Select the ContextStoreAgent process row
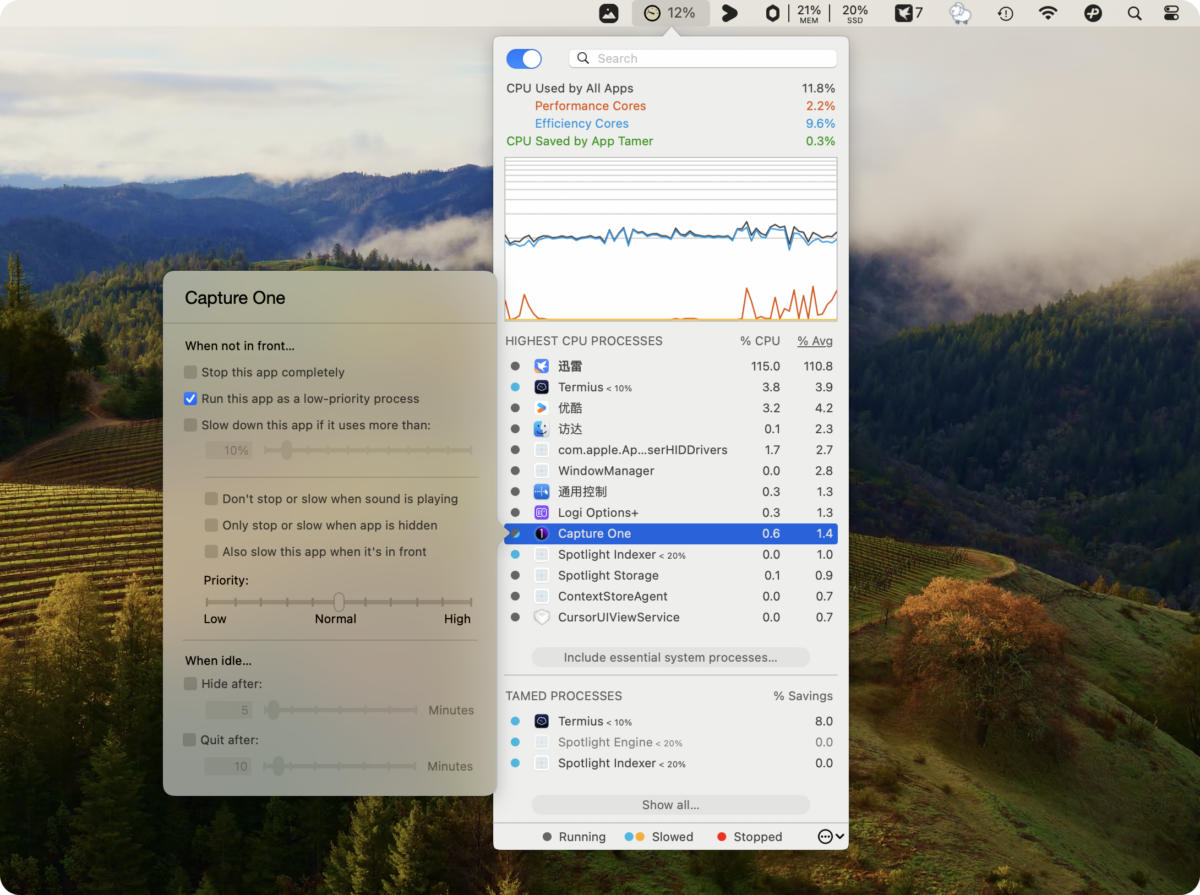 point(671,596)
